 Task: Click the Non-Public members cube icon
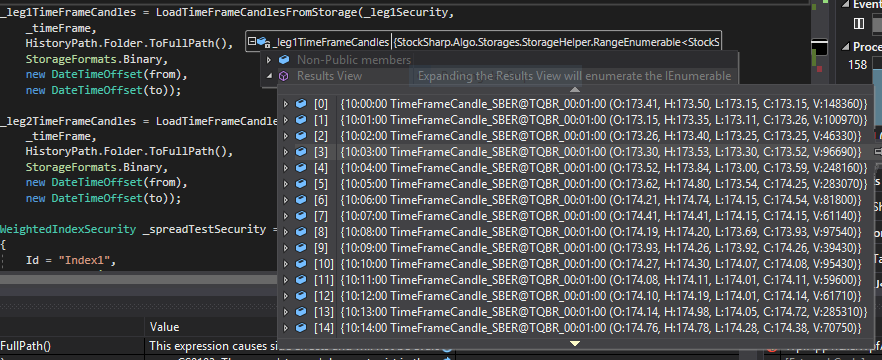[x=284, y=60]
